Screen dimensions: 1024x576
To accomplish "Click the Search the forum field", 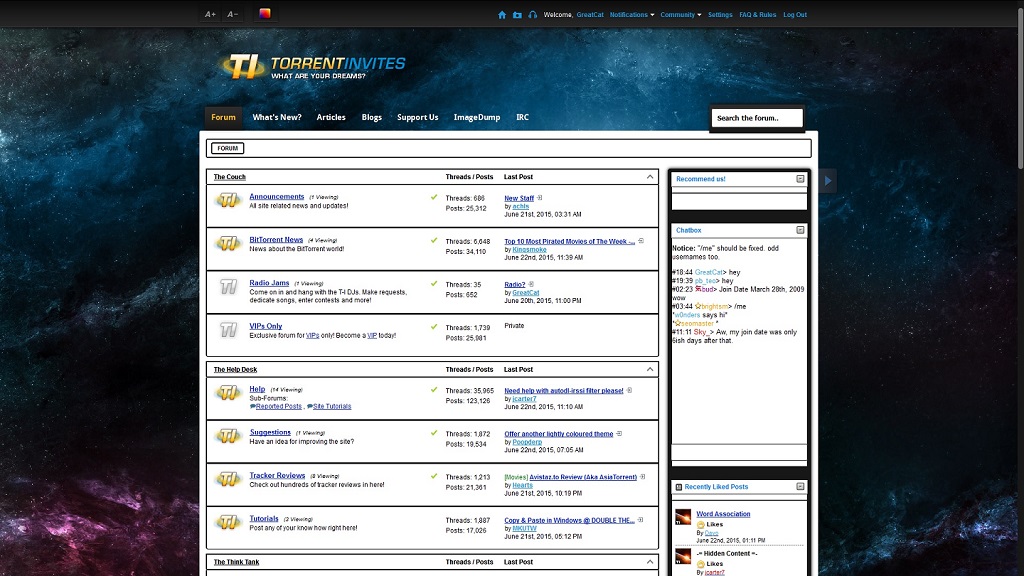I will coord(757,118).
